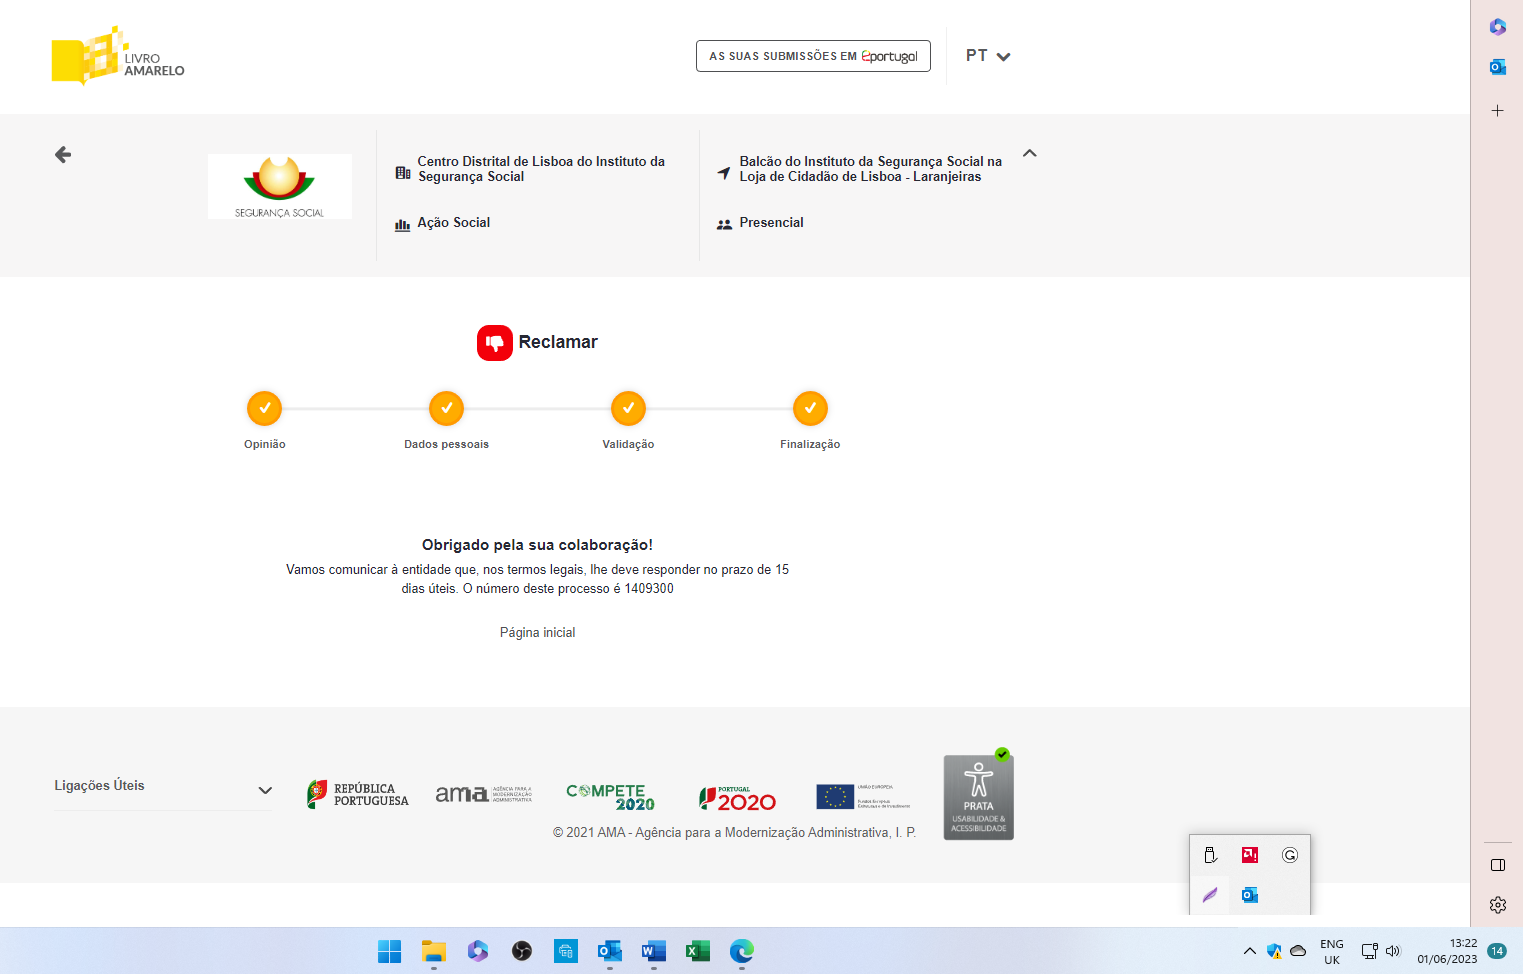Switch to Excel in the taskbar
1523x974 pixels.
coord(698,951)
